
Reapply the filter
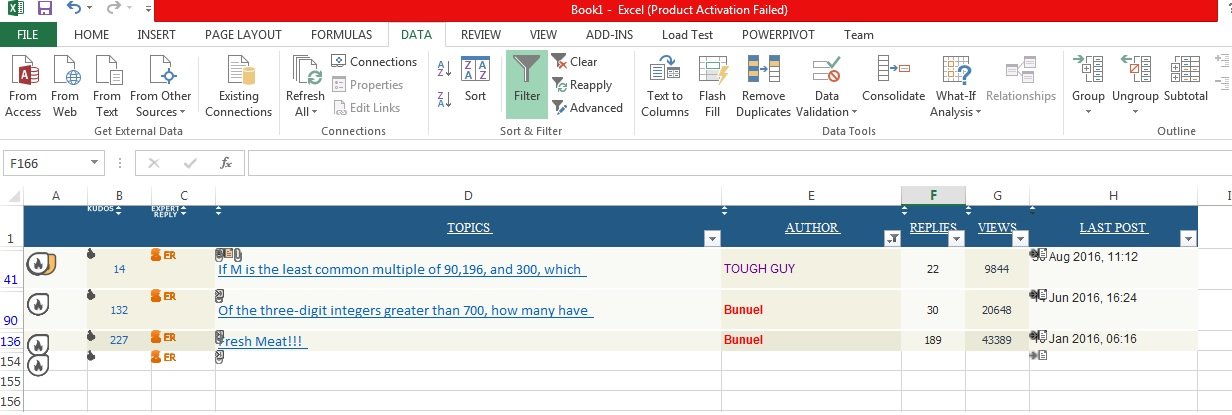point(582,85)
